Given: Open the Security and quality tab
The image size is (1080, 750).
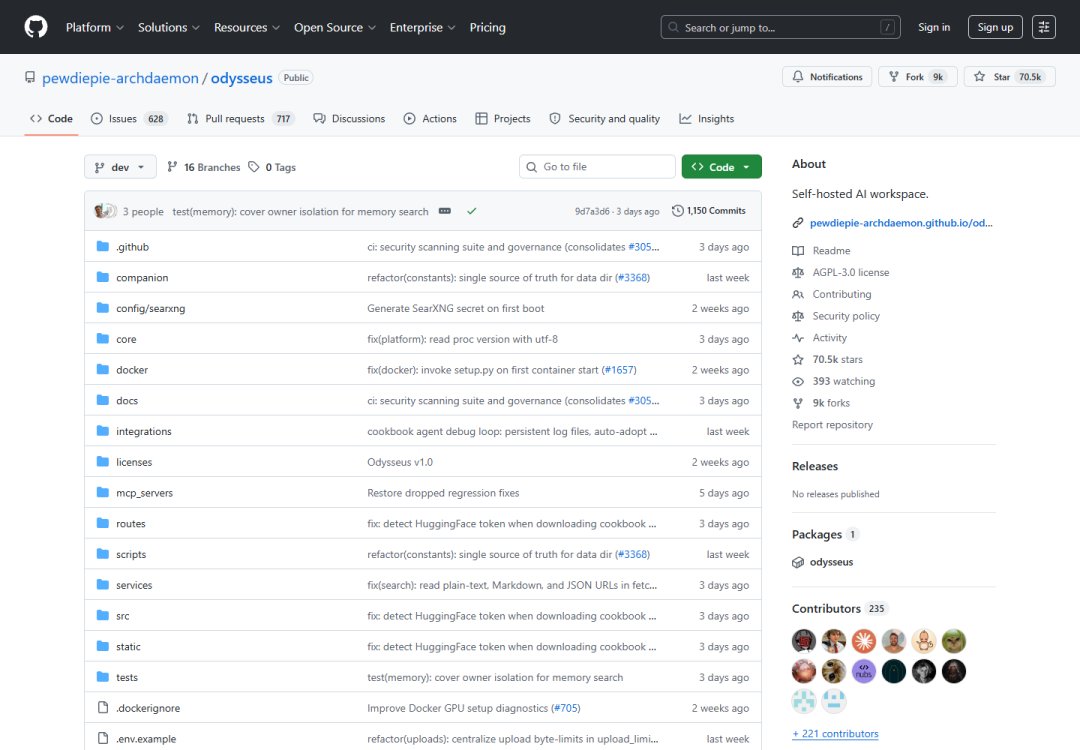Looking at the screenshot, I should point(605,118).
